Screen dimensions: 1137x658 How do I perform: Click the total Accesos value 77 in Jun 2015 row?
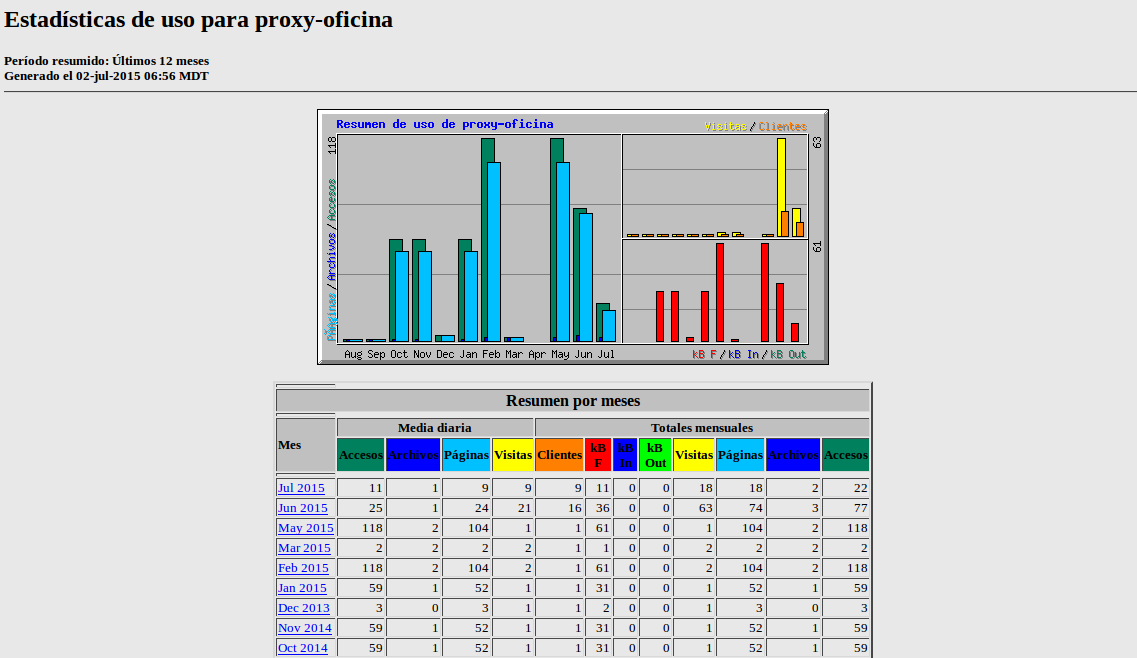(860, 508)
